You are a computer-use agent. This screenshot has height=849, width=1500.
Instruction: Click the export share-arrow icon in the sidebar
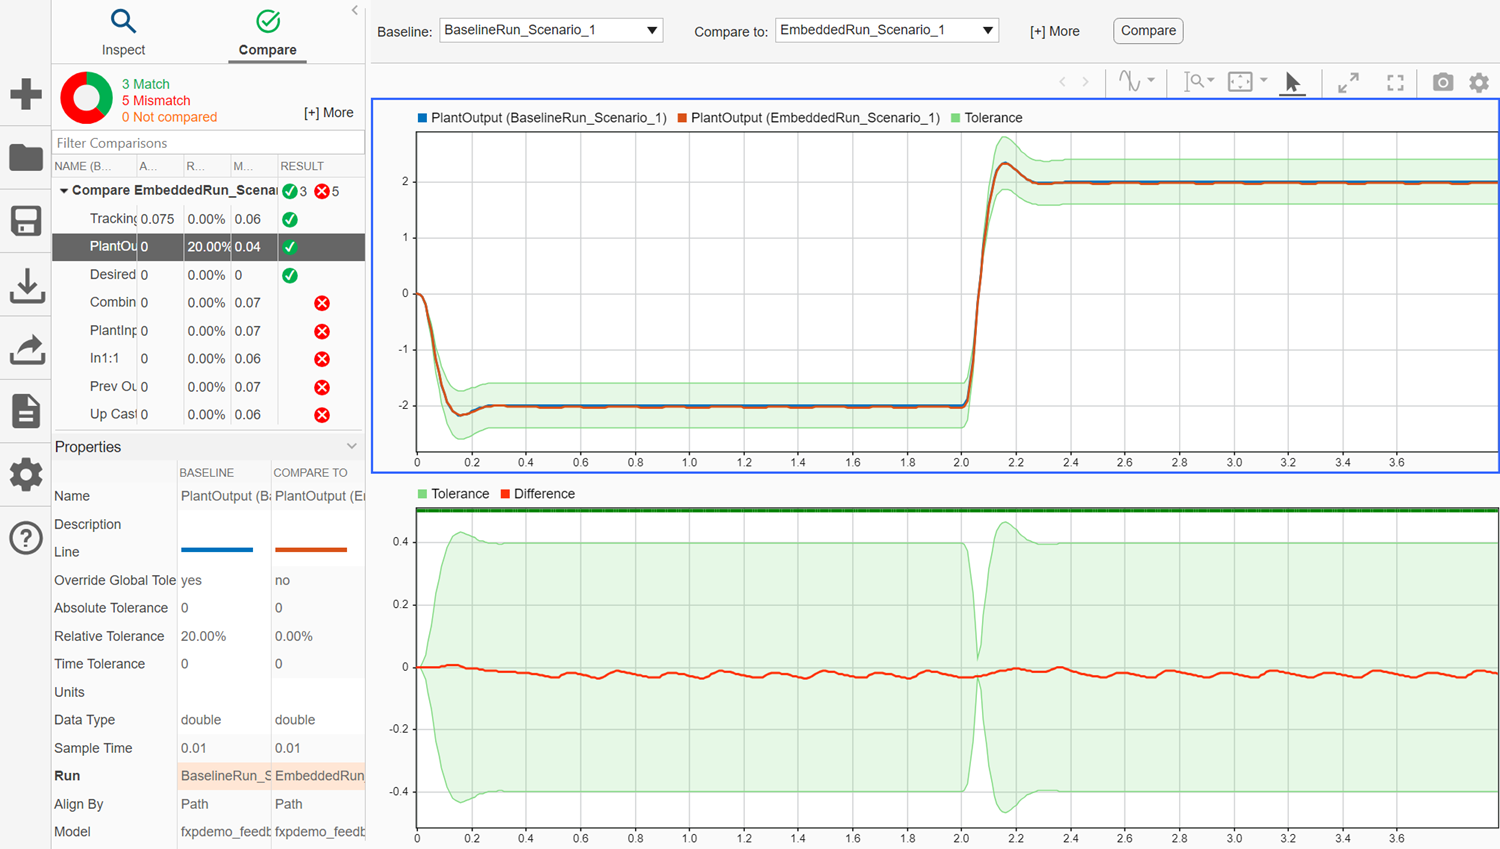[26, 349]
